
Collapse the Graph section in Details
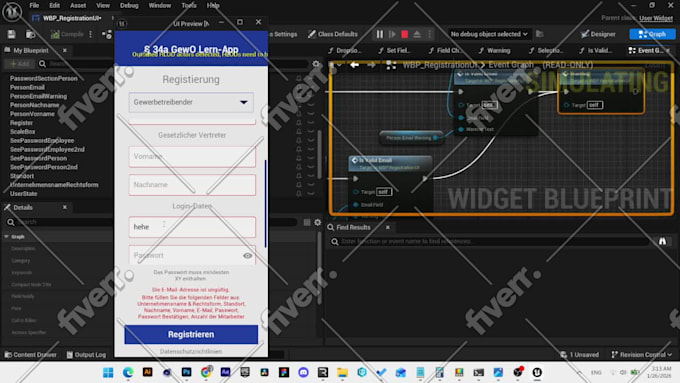7,237
